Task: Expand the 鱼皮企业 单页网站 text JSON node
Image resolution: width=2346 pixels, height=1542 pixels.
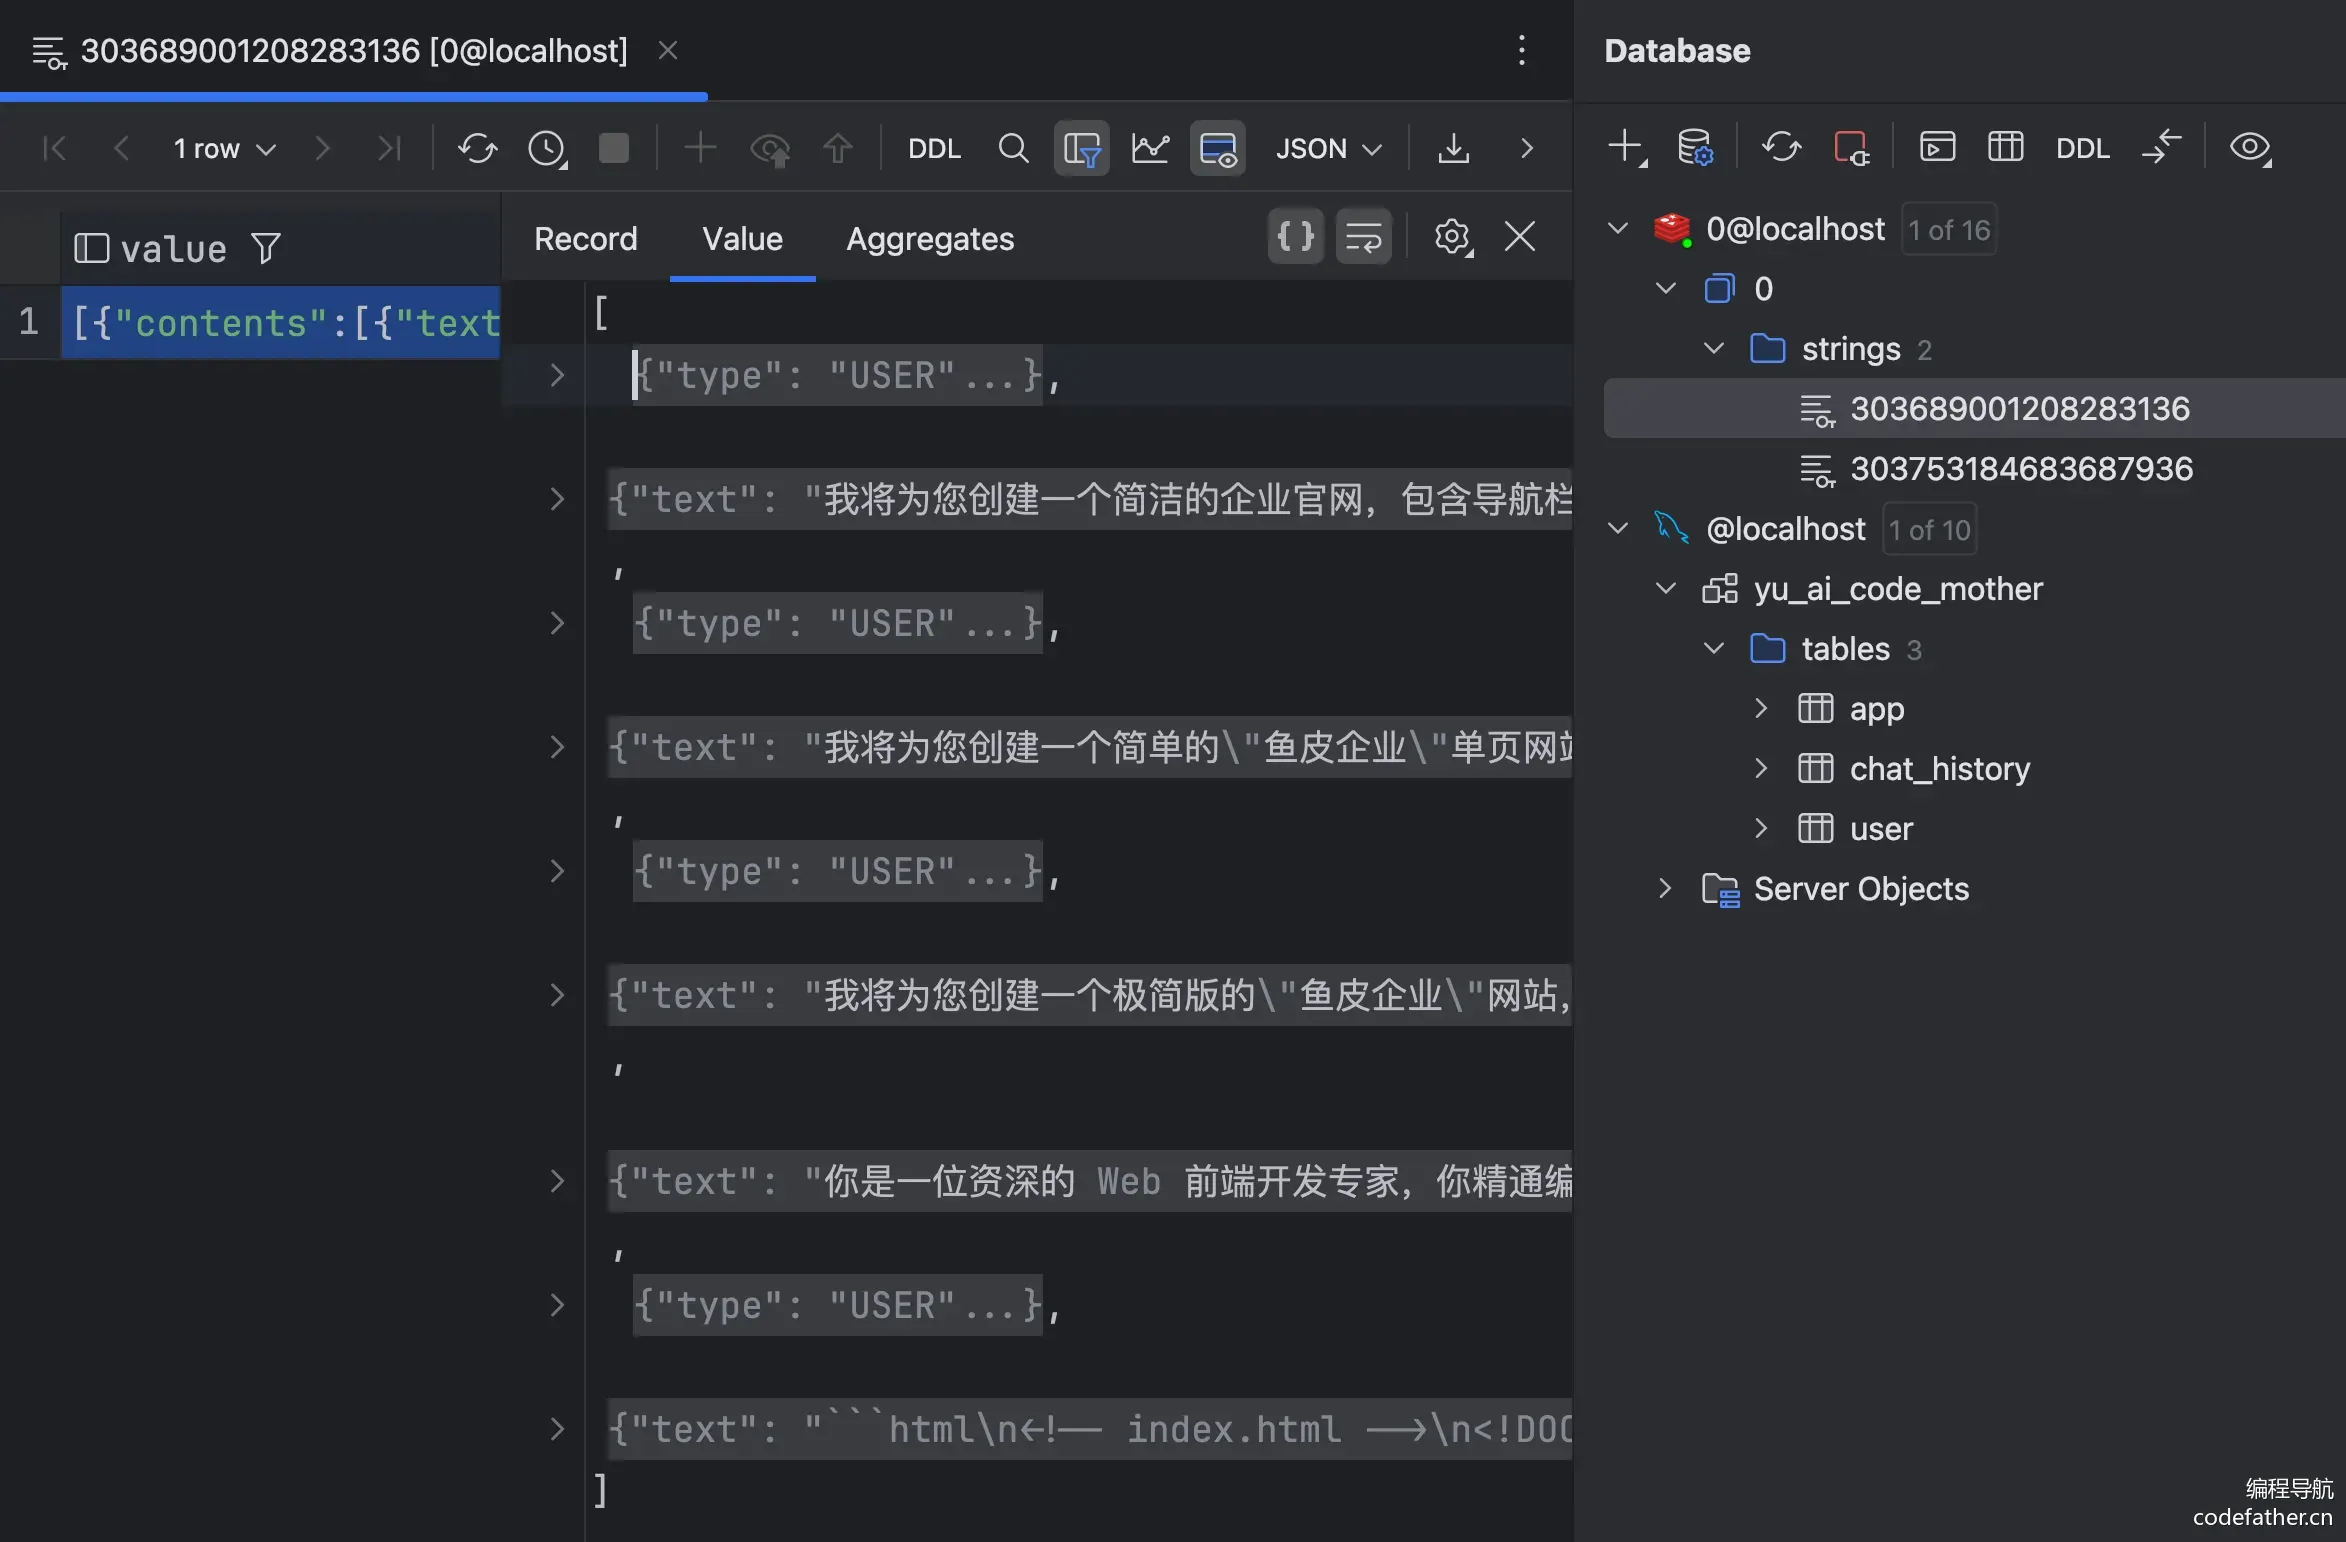Action: point(557,747)
